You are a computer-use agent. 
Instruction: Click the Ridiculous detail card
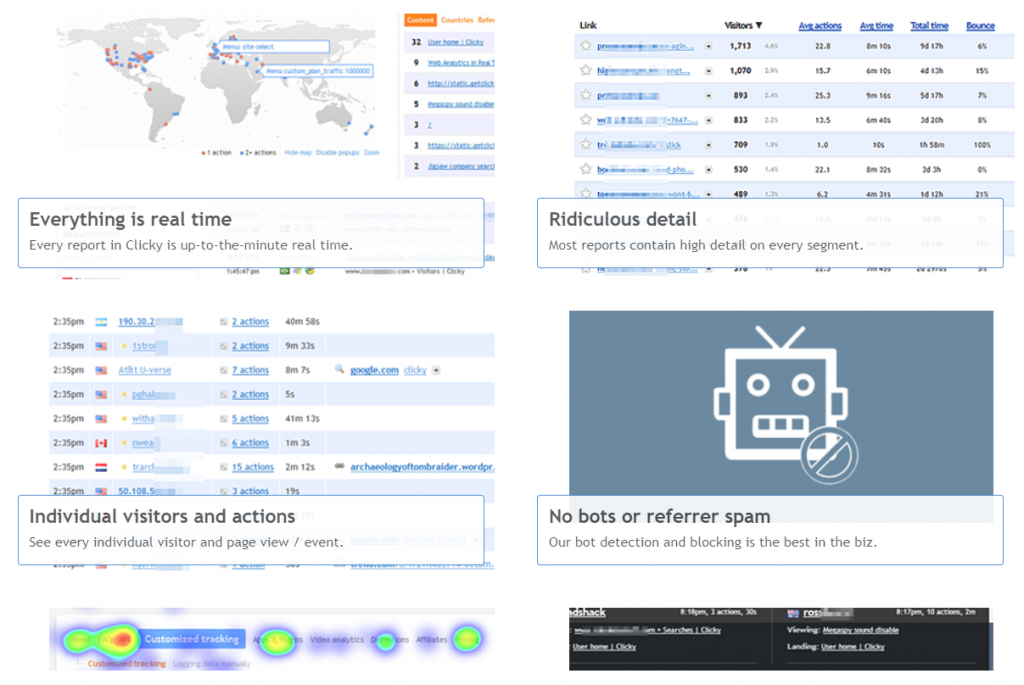click(770, 233)
